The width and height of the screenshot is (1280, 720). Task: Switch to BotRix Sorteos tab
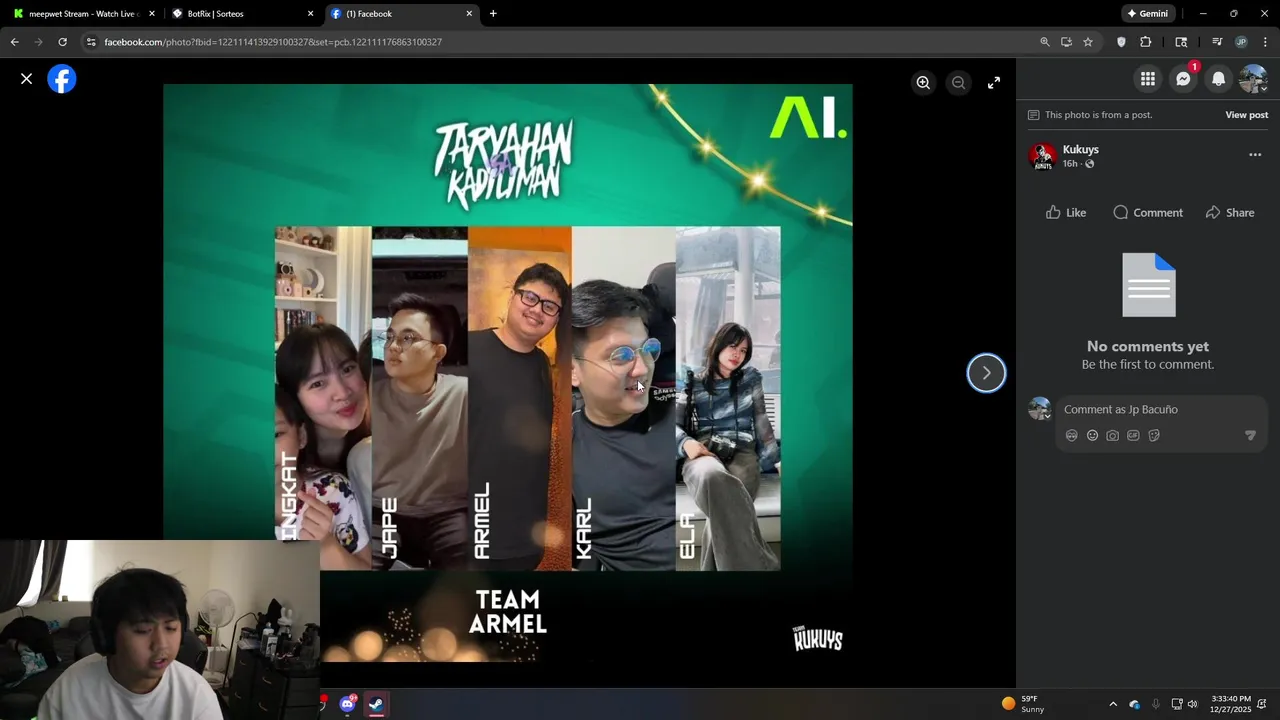tap(240, 14)
